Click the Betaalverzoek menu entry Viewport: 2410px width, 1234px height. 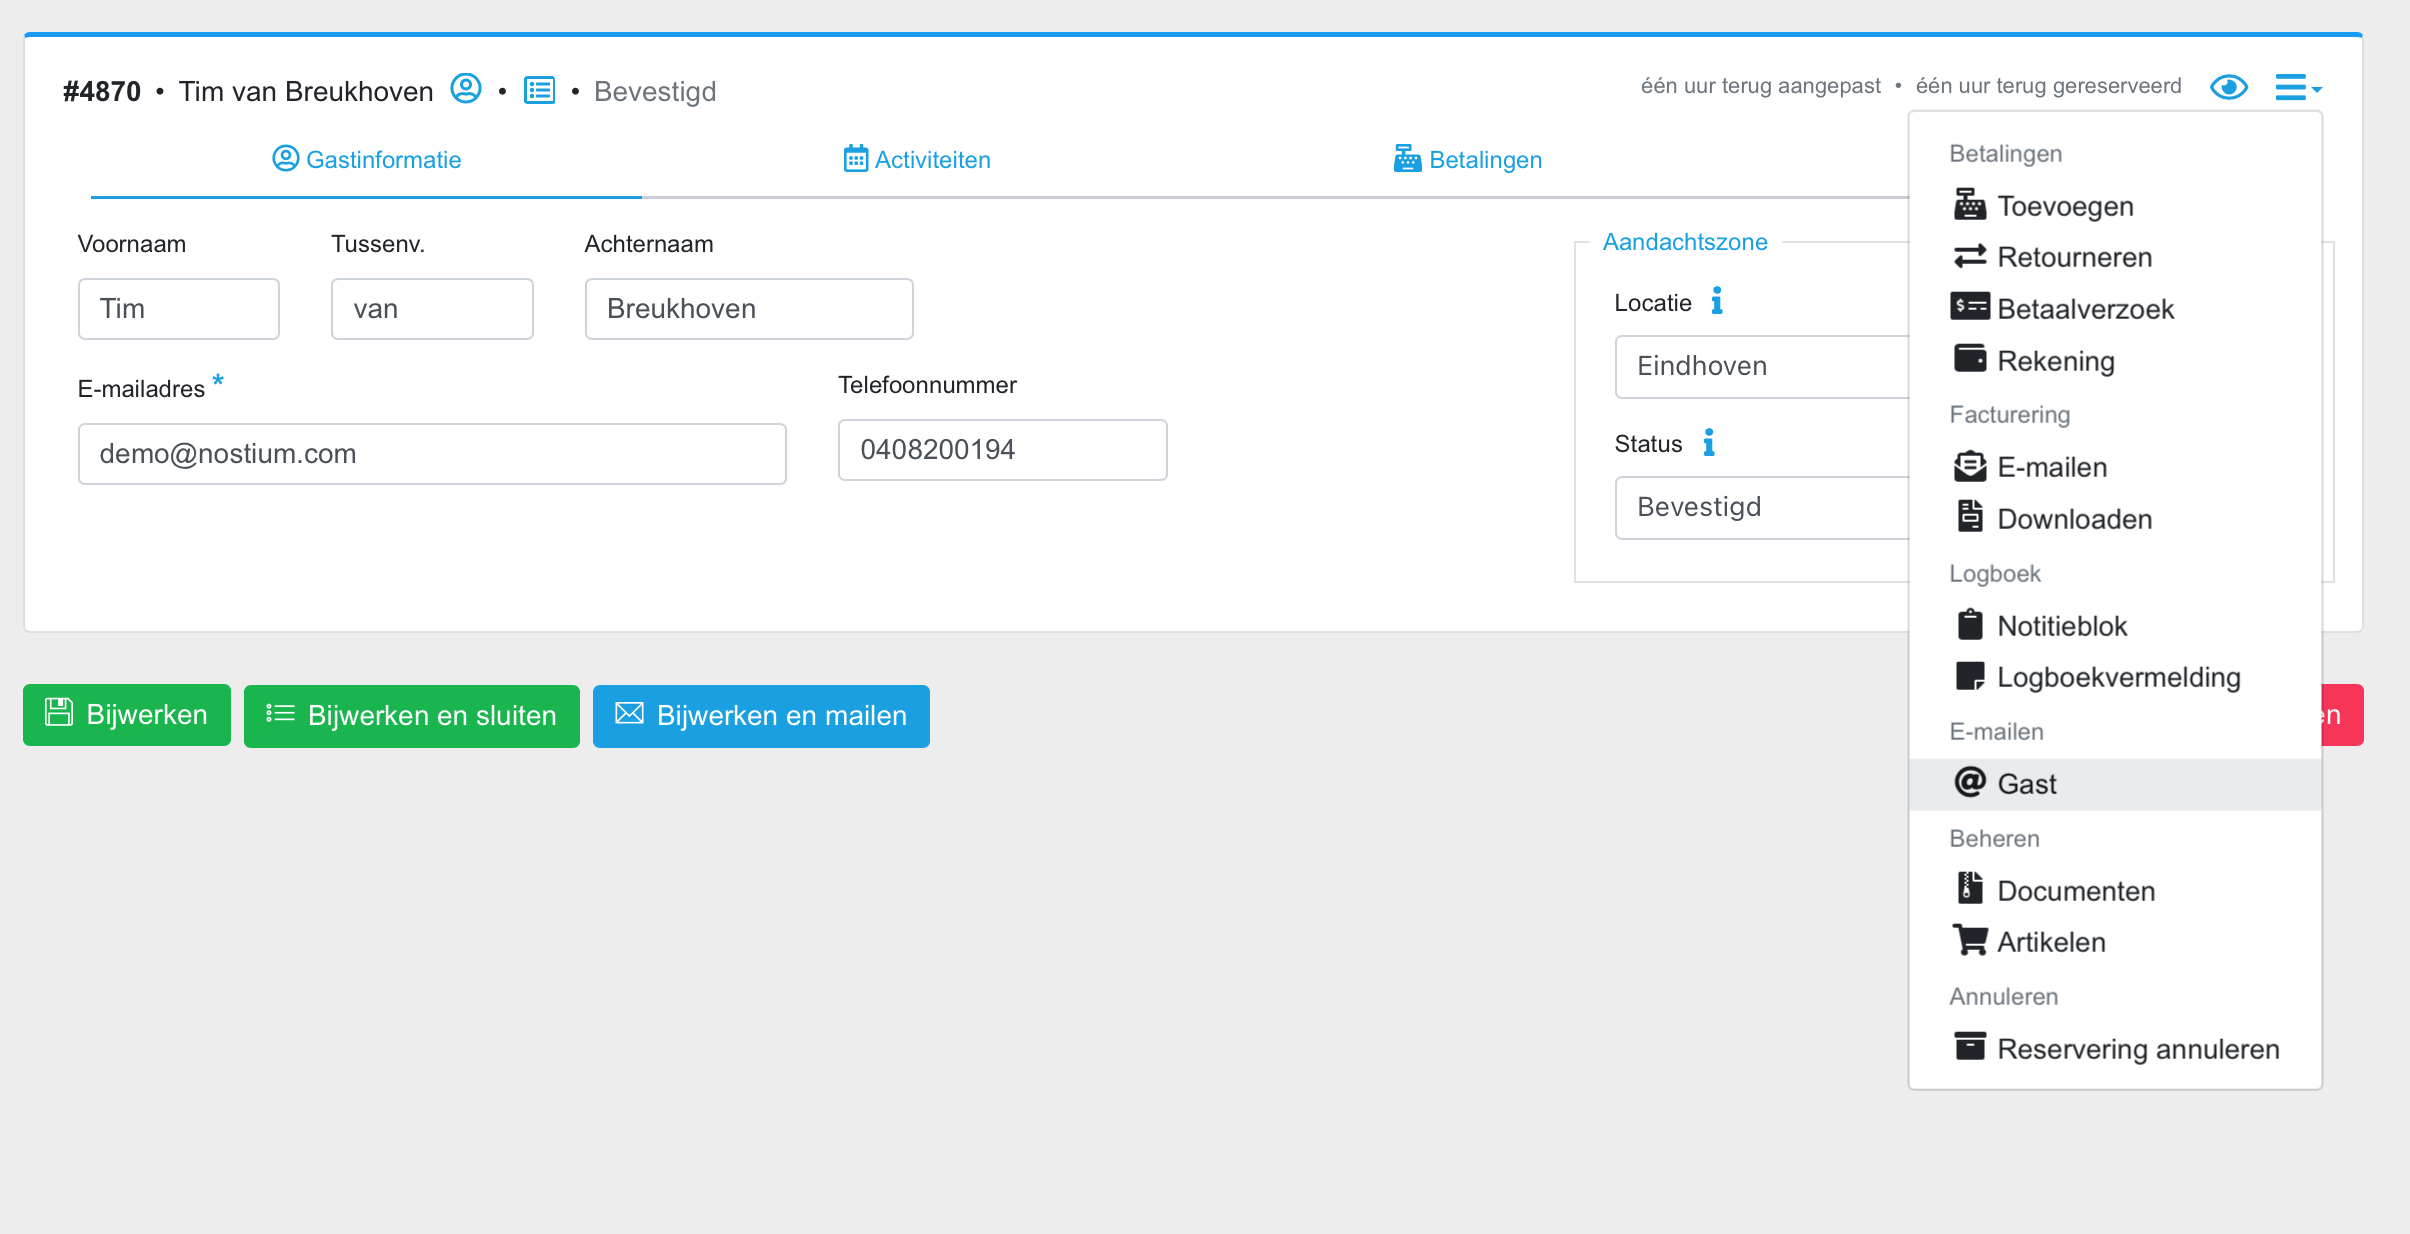click(x=2084, y=309)
